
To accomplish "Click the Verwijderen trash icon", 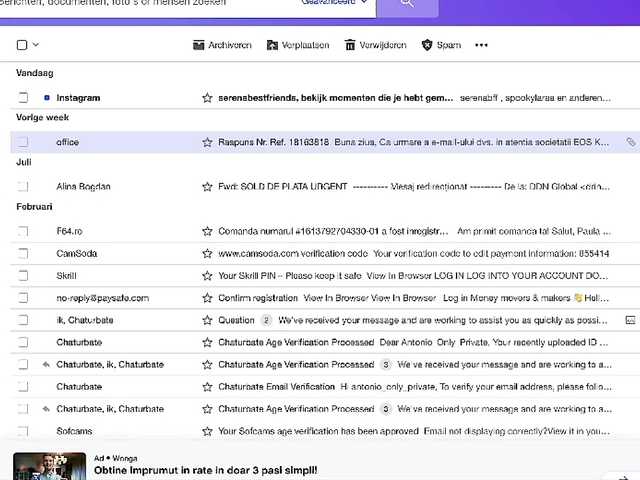I will 350,45.
